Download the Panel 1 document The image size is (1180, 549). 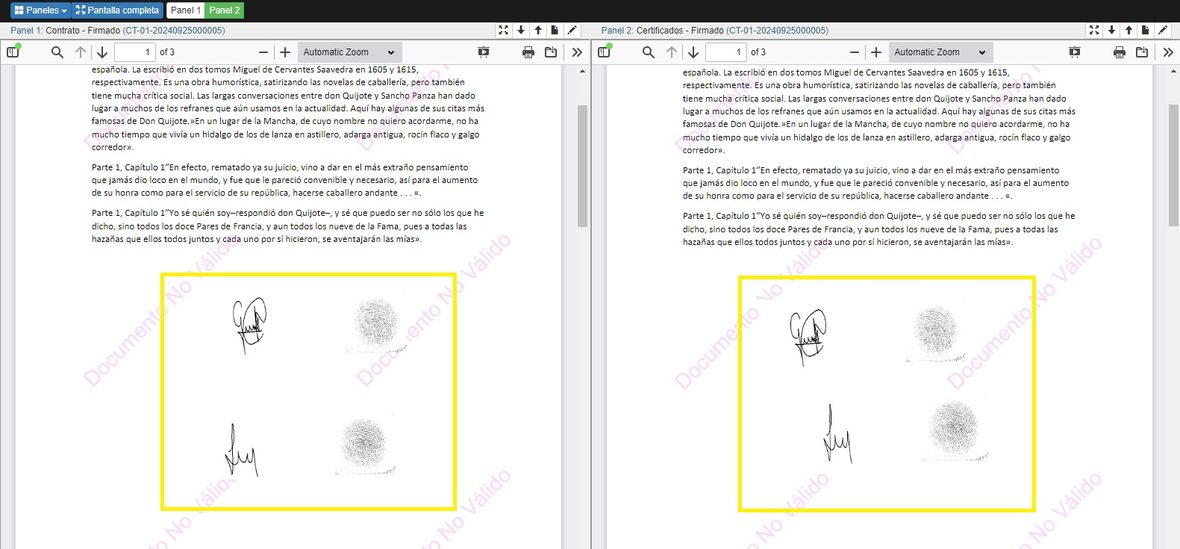552,52
